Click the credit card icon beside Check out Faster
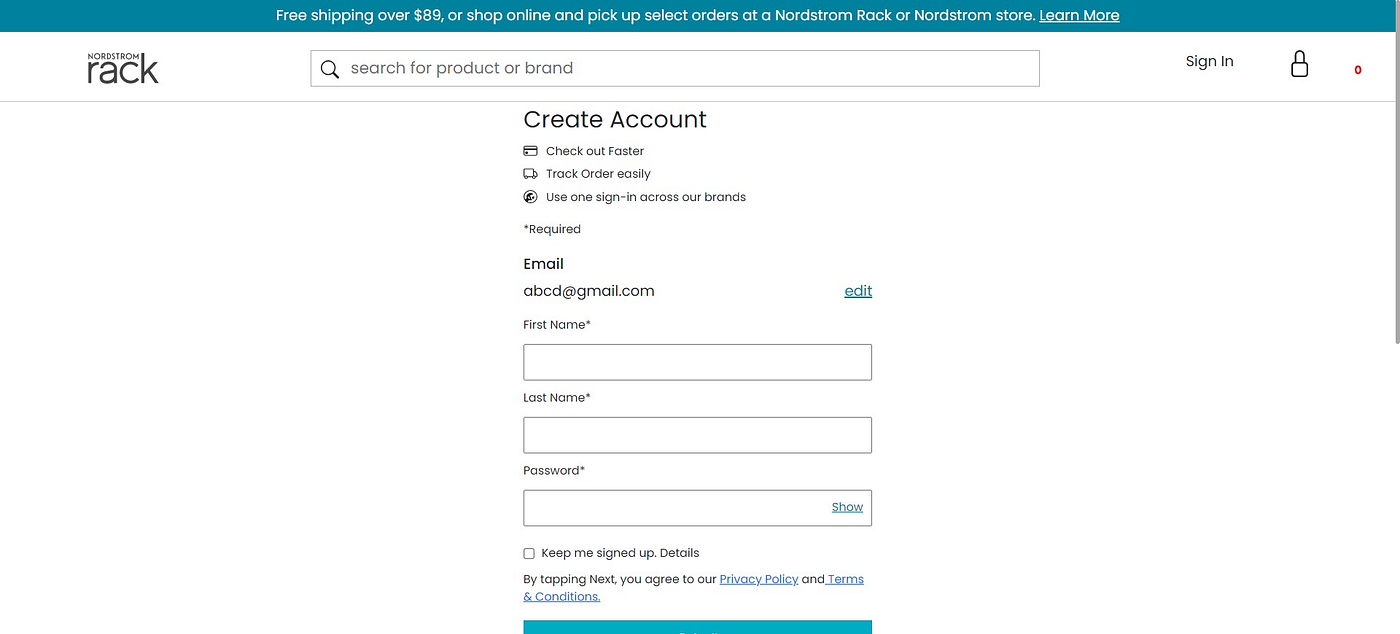1400x634 pixels. pos(530,151)
